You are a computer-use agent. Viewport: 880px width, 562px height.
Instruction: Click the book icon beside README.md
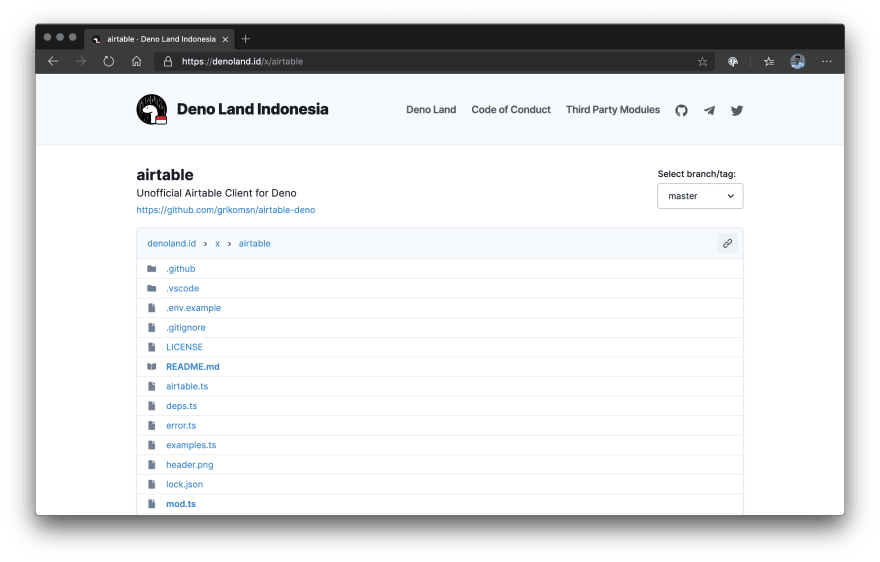coord(152,367)
